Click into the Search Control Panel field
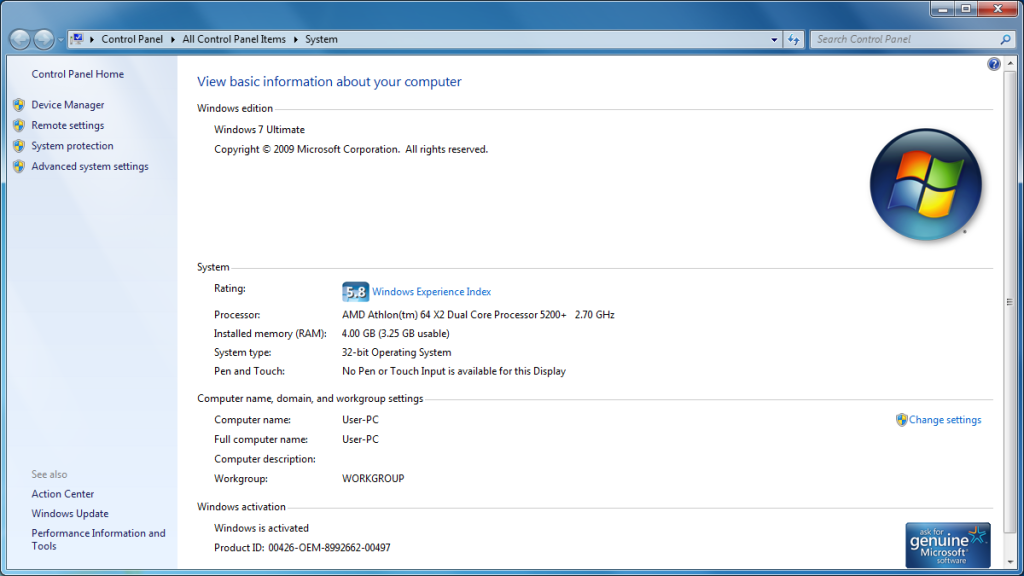The image size is (1024, 576). pyautogui.click(x=905, y=40)
